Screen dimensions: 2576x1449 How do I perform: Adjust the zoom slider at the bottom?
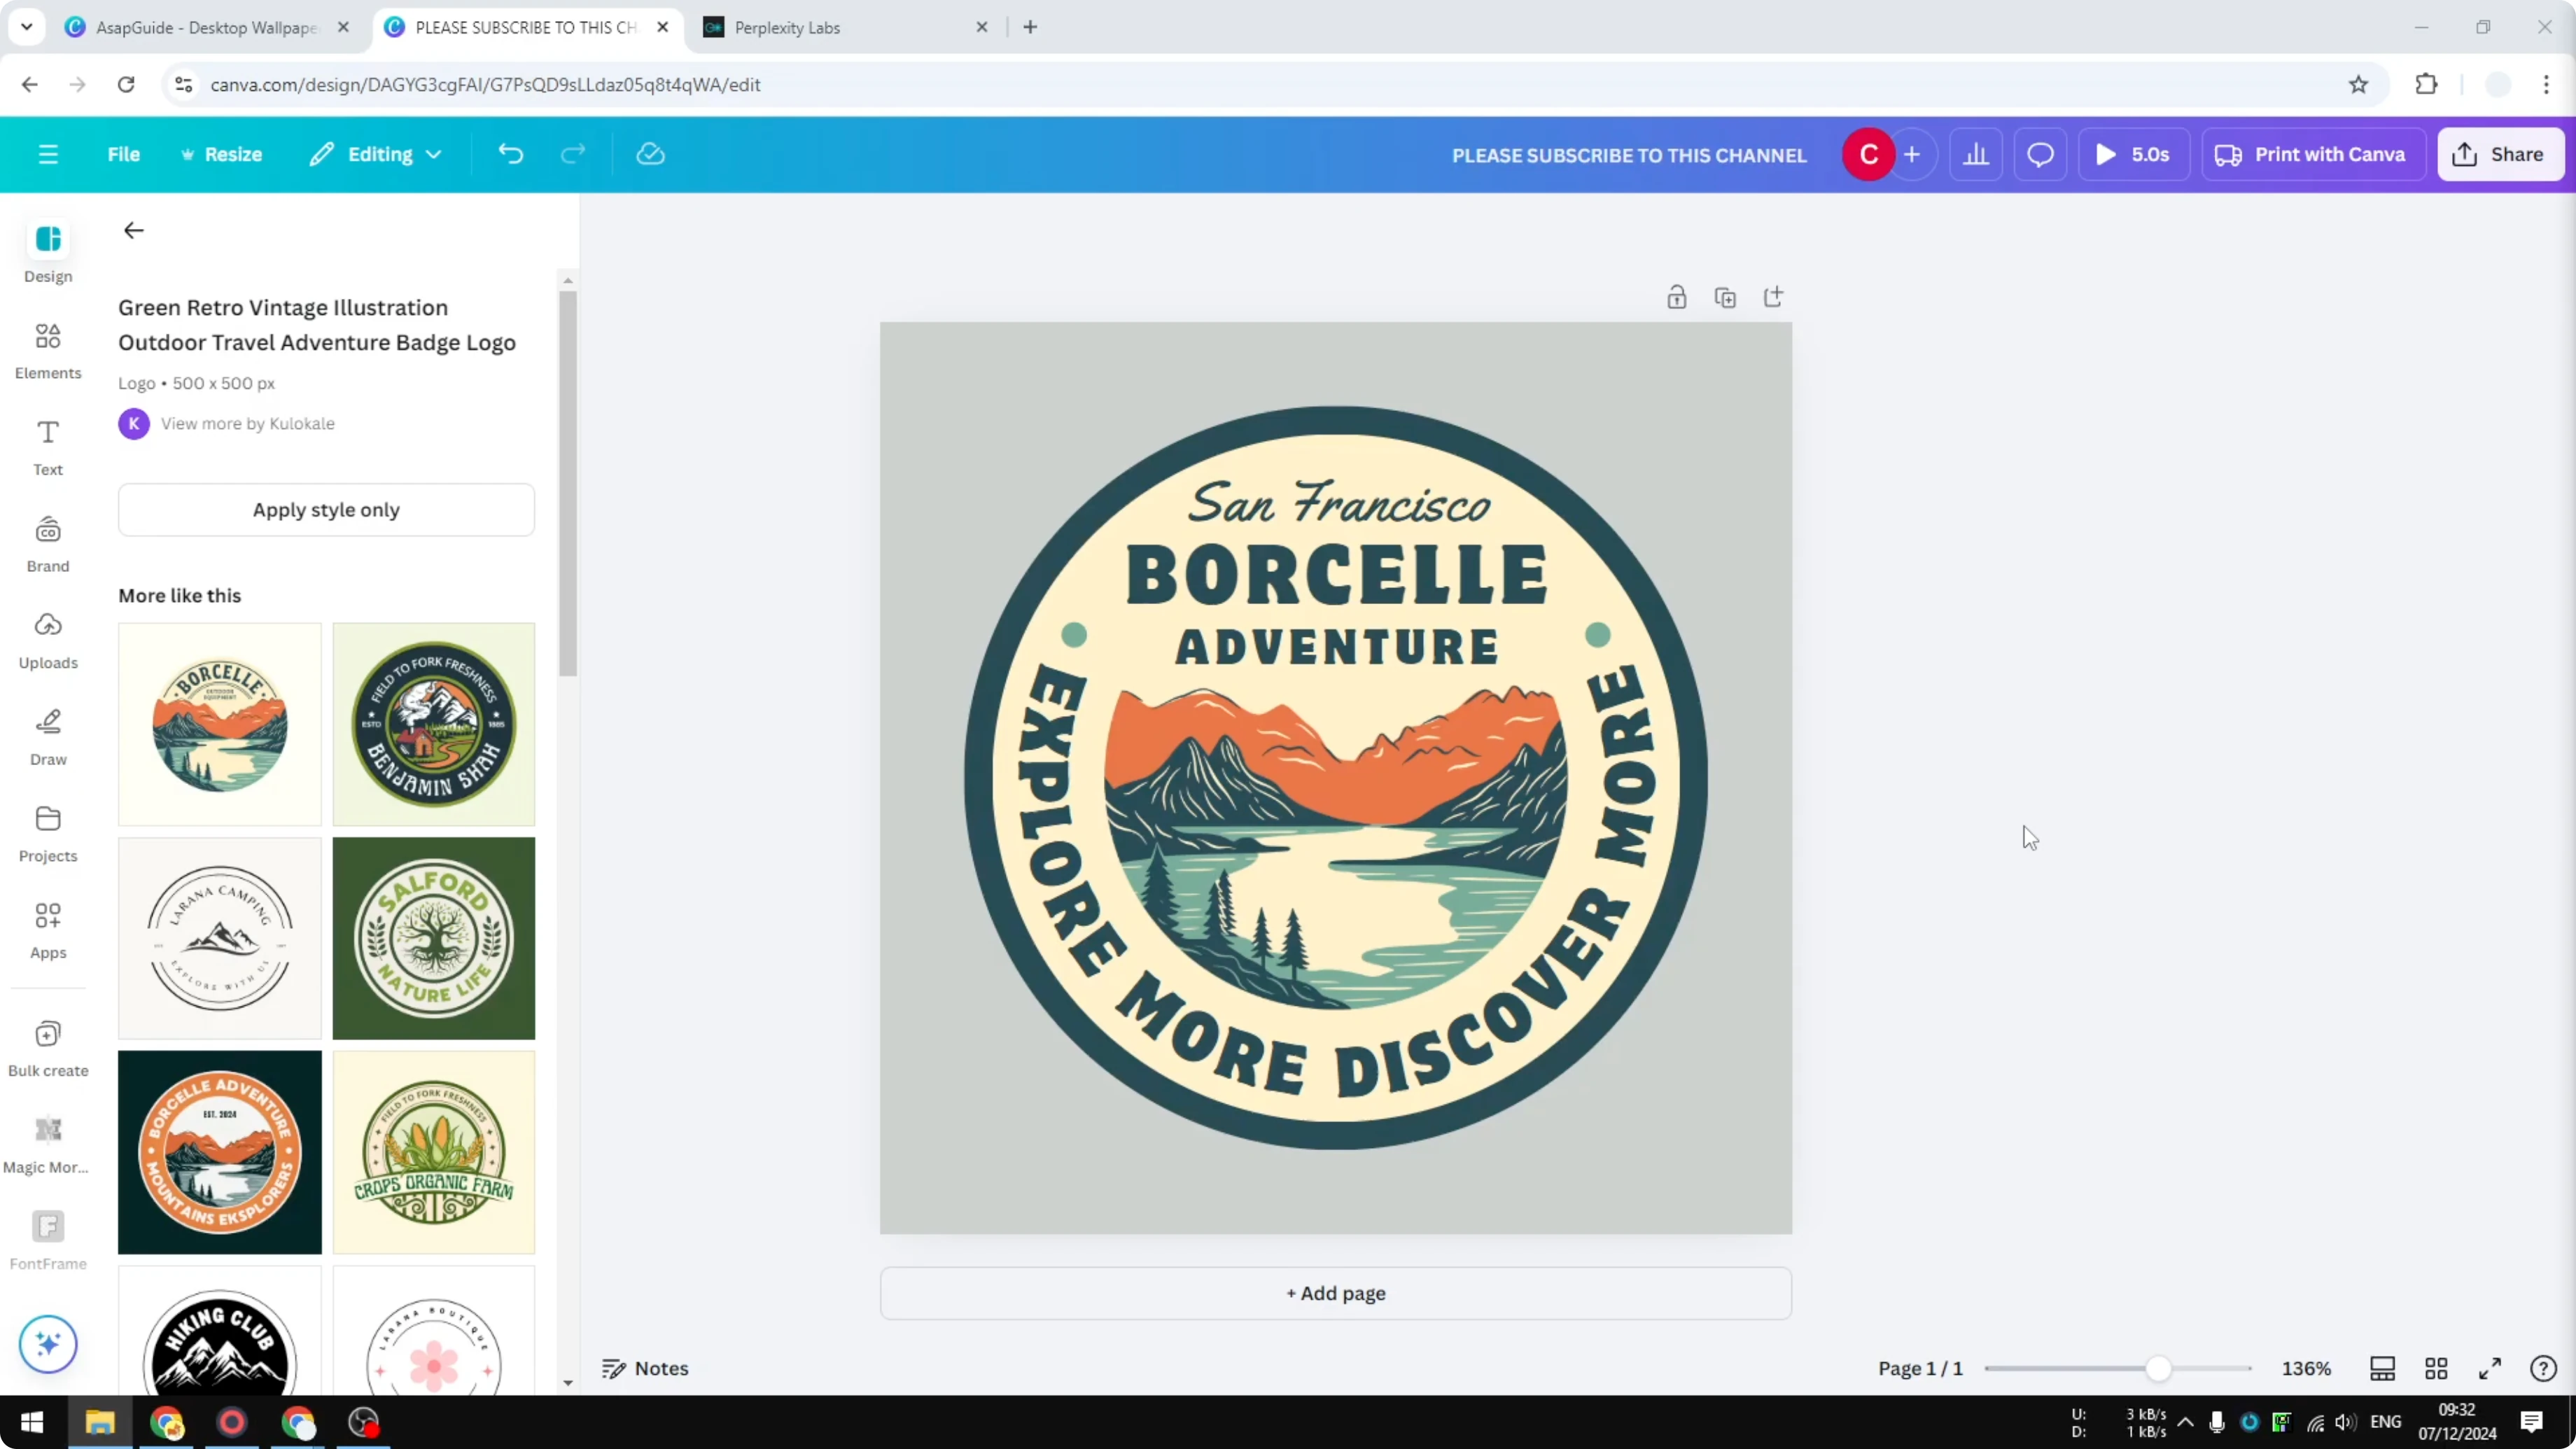click(x=2158, y=1368)
